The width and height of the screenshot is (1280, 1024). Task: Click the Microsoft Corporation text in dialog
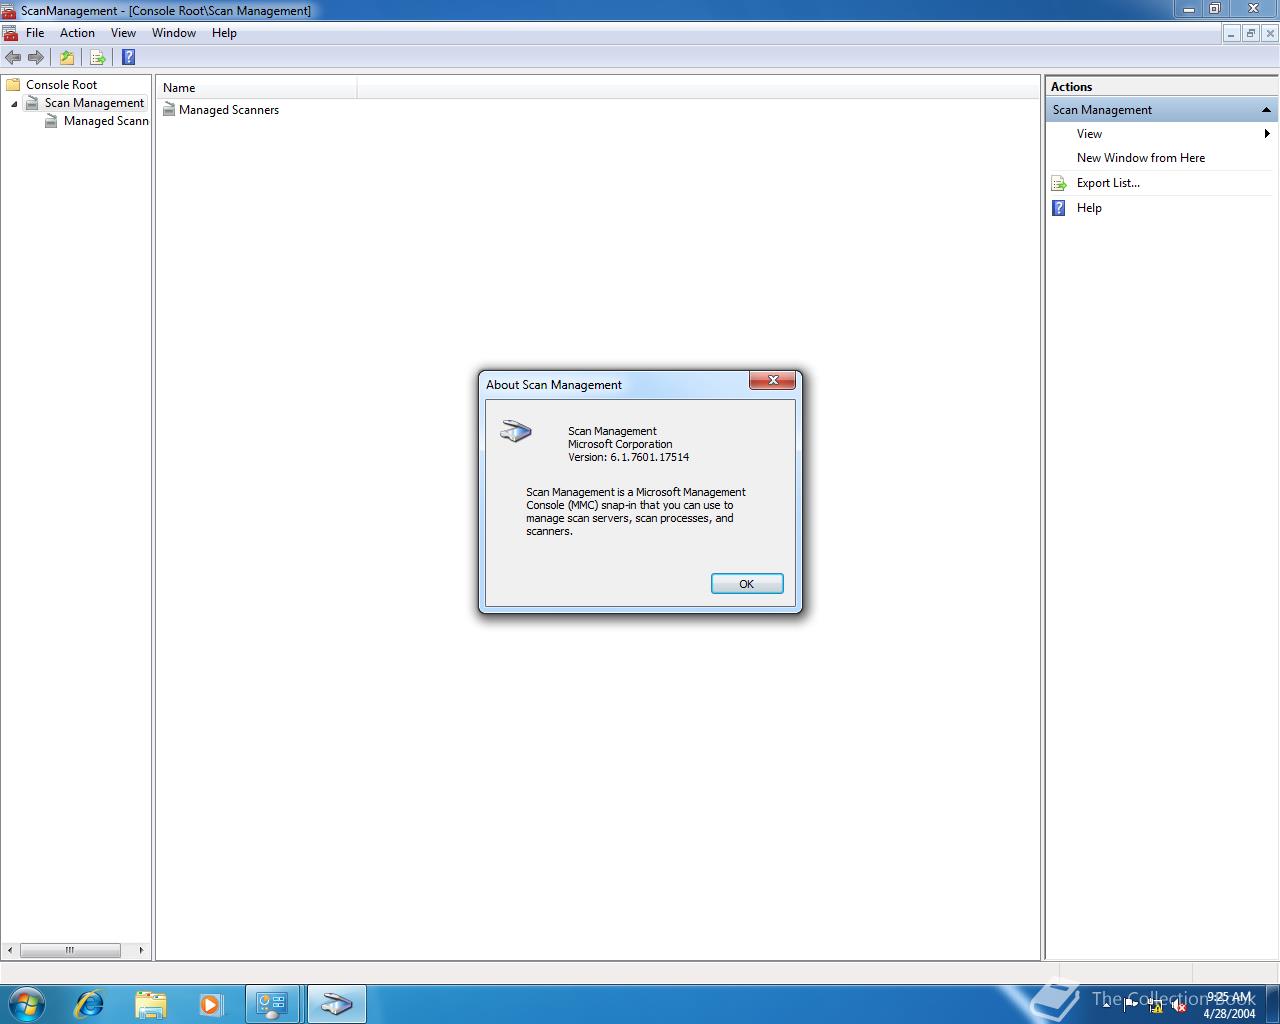pos(620,444)
